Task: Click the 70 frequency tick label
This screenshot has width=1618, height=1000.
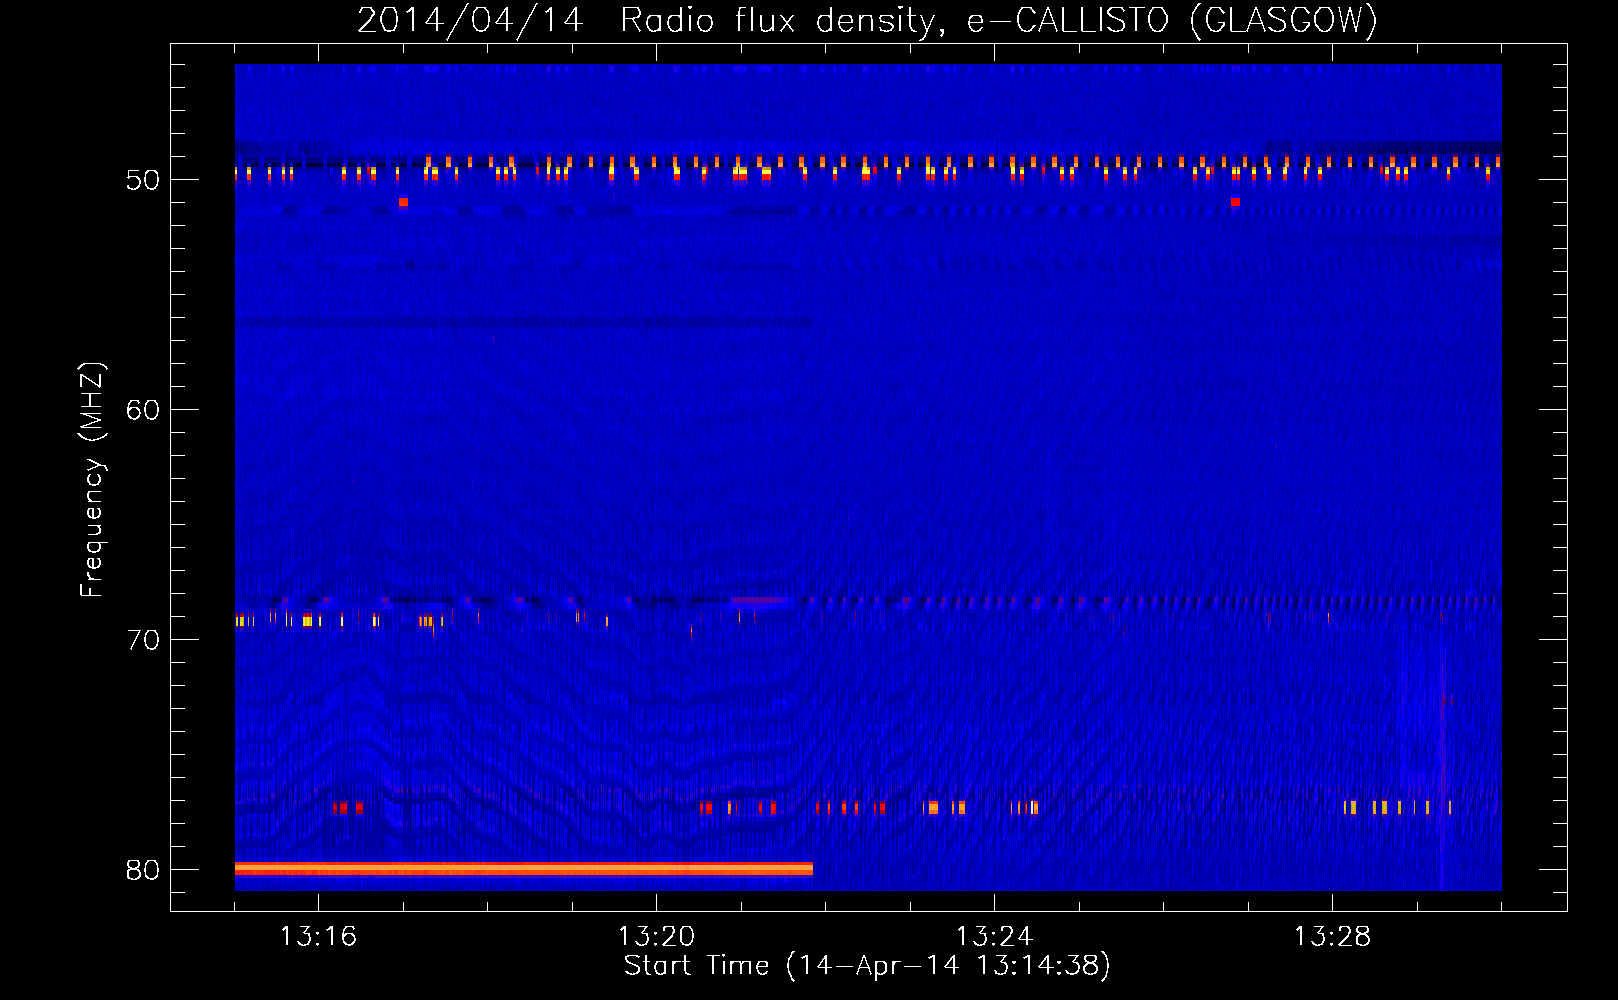Action: click(143, 640)
